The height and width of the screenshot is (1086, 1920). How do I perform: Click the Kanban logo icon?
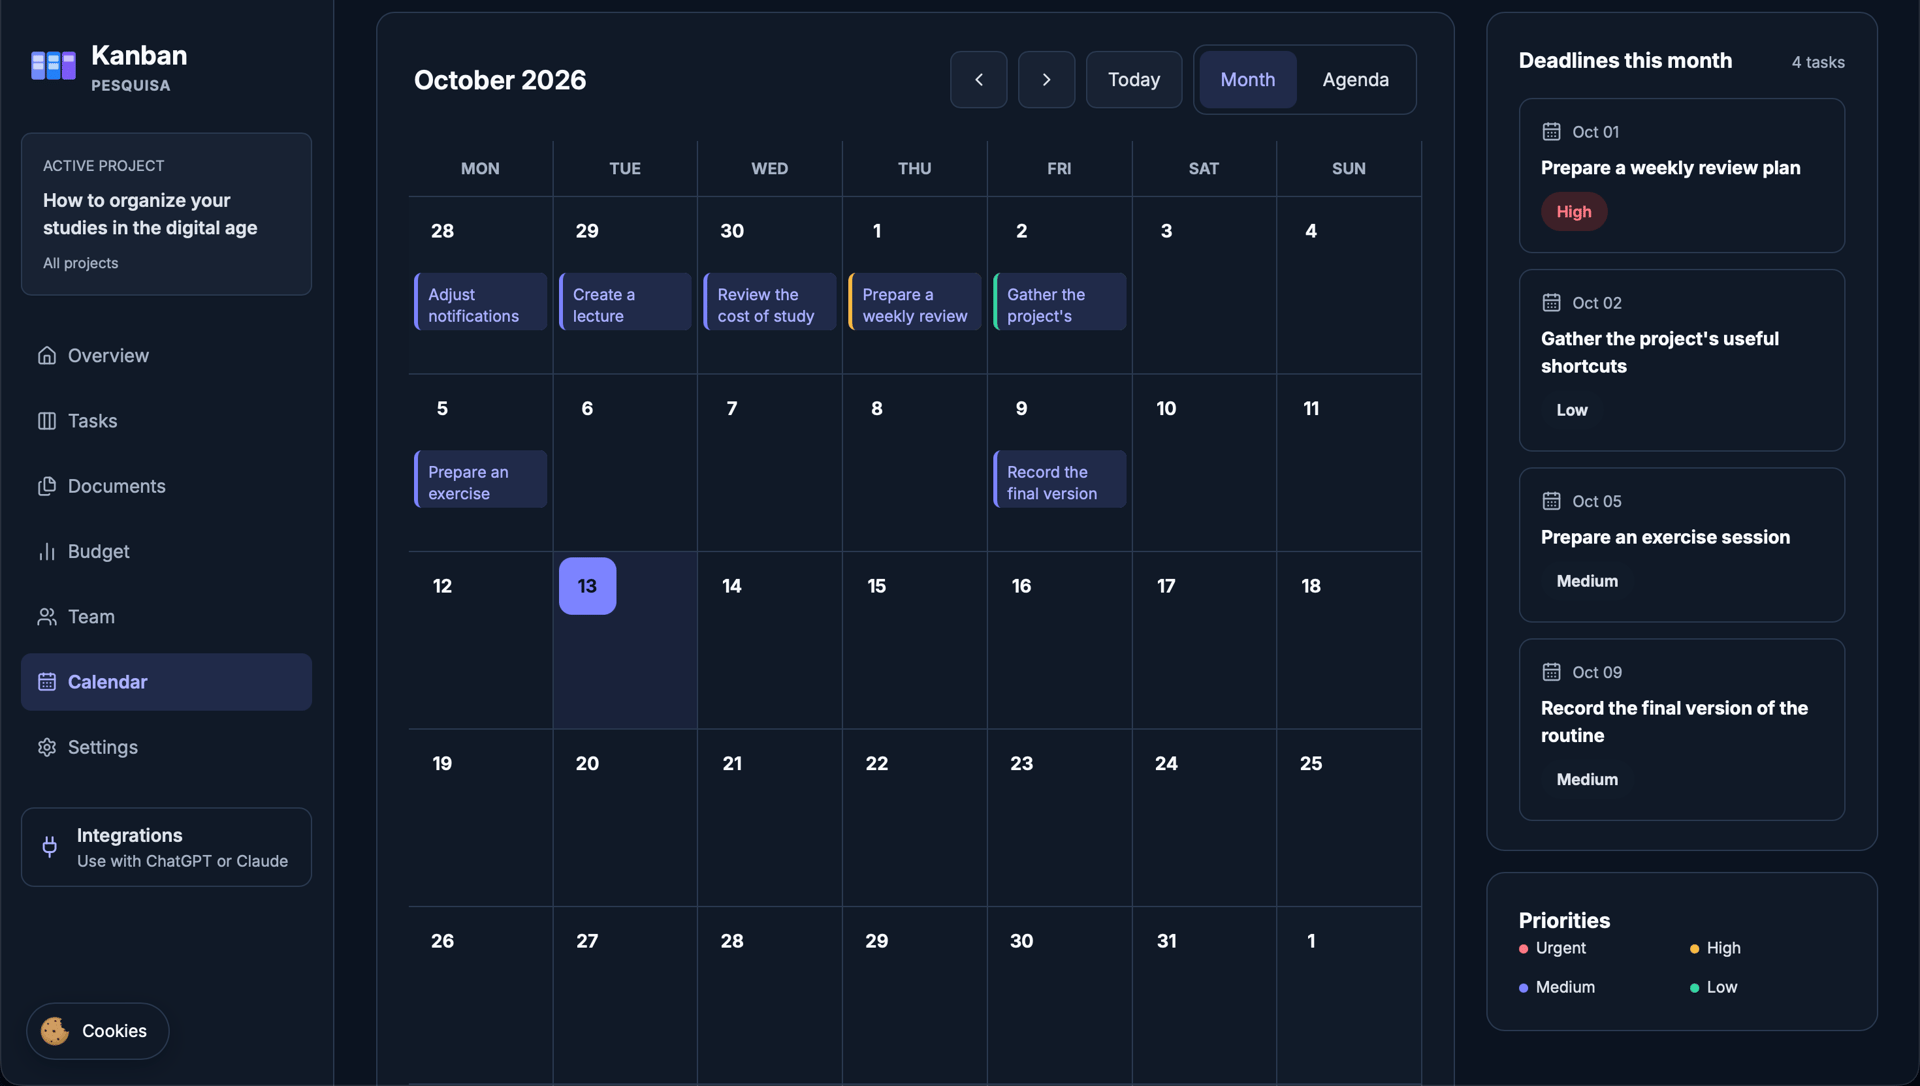coord(53,66)
